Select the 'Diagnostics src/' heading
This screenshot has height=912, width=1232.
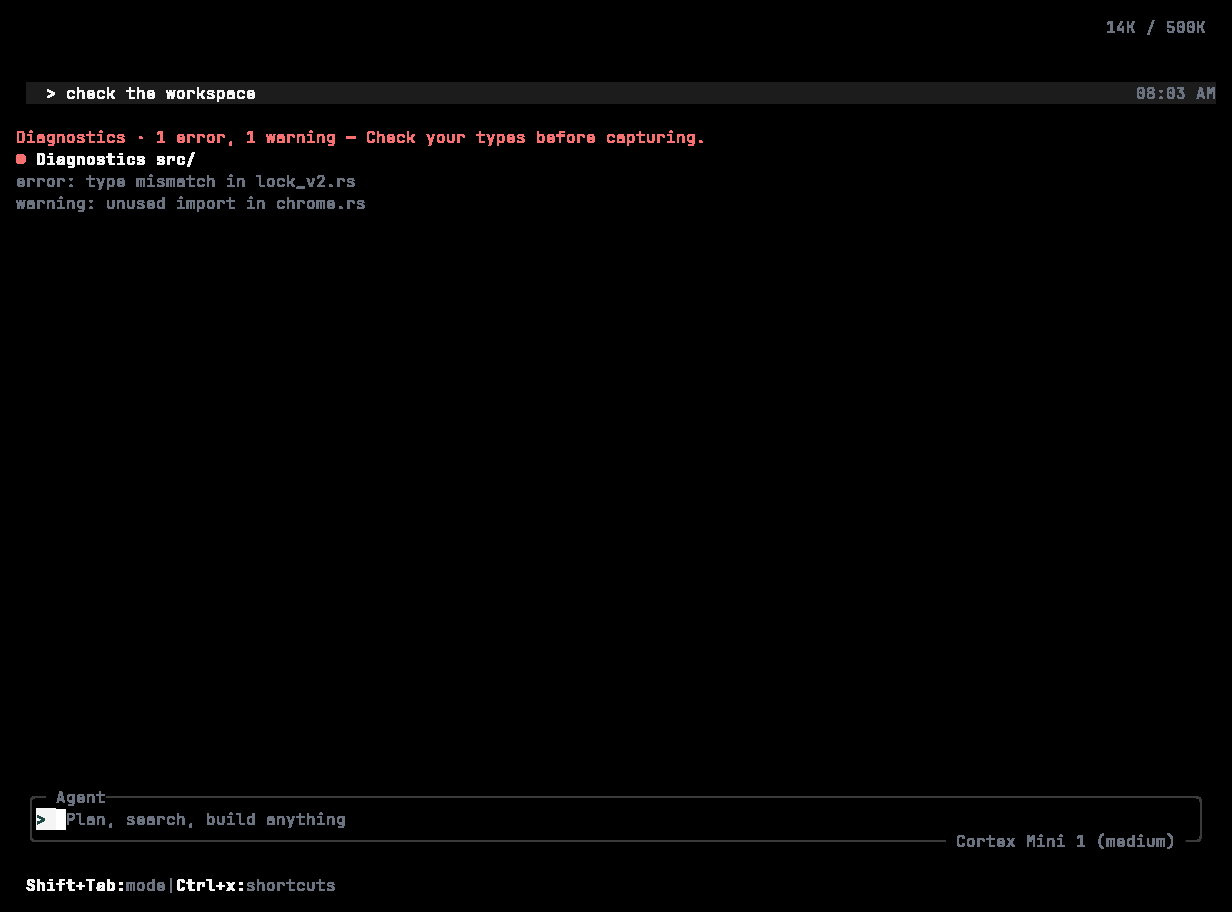[x=116, y=159]
